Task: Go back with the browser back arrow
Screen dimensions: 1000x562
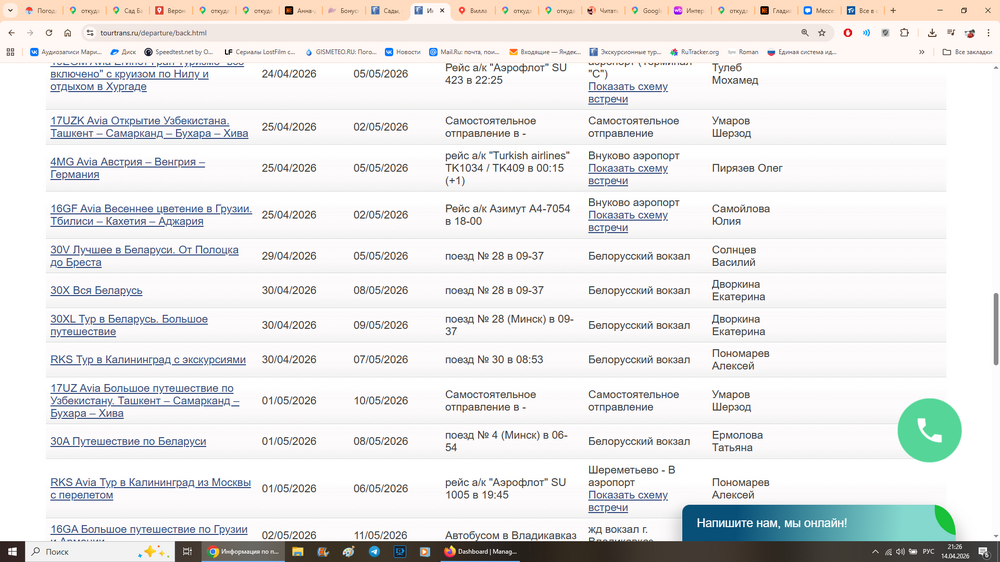Action: click(x=12, y=33)
